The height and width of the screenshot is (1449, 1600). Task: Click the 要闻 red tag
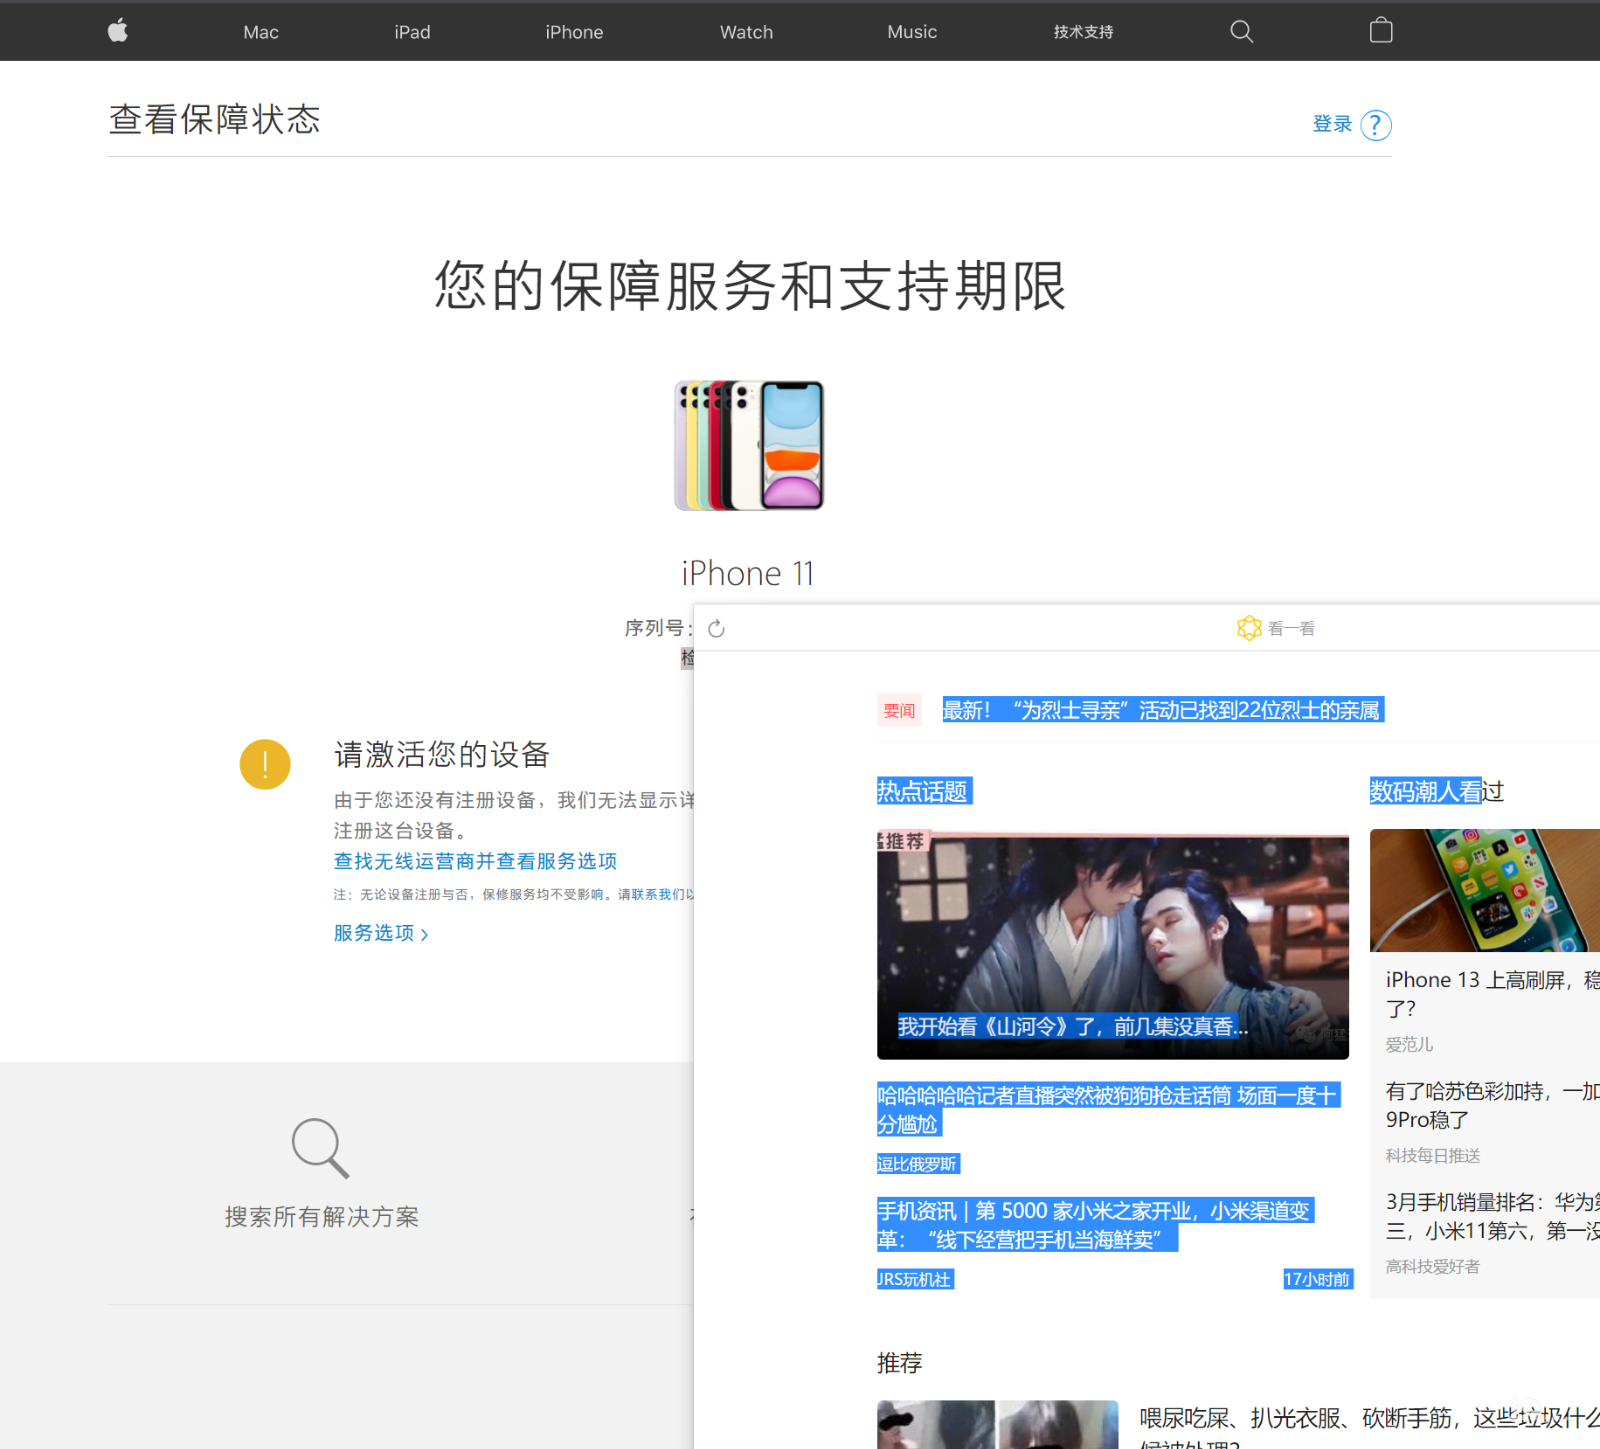coord(899,710)
